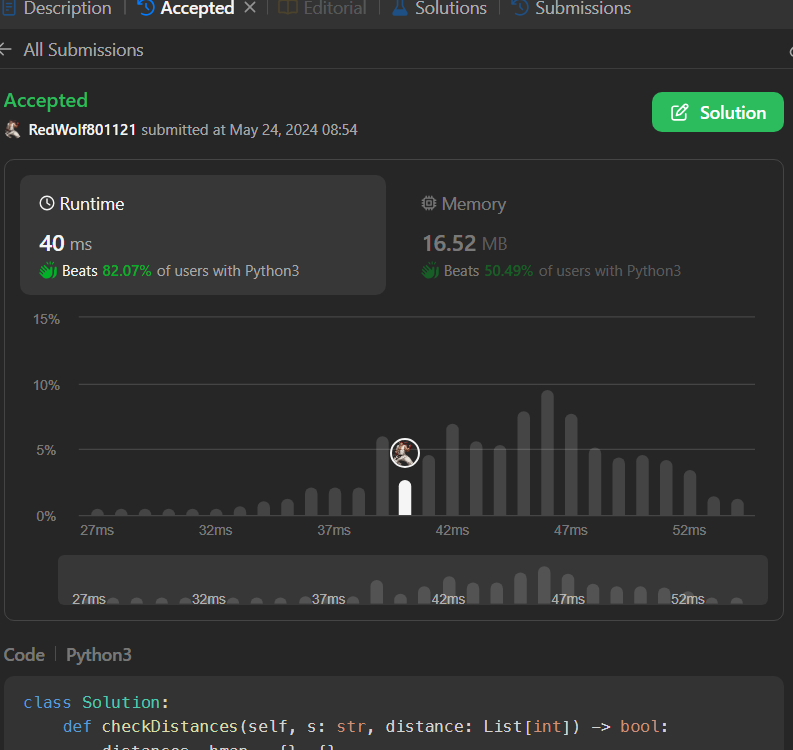Click the highlighted white 40ms bar

(x=404, y=497)
